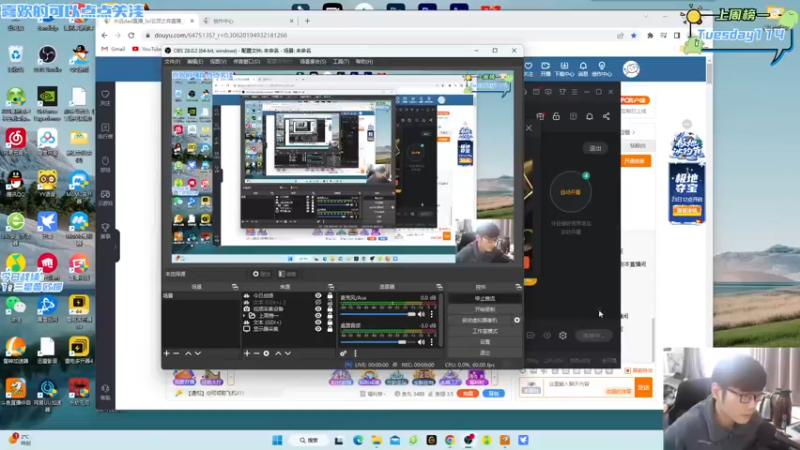Pop out the Sources dock using its header icon
Screen dimensions: 800x450
tap(331, 287)
